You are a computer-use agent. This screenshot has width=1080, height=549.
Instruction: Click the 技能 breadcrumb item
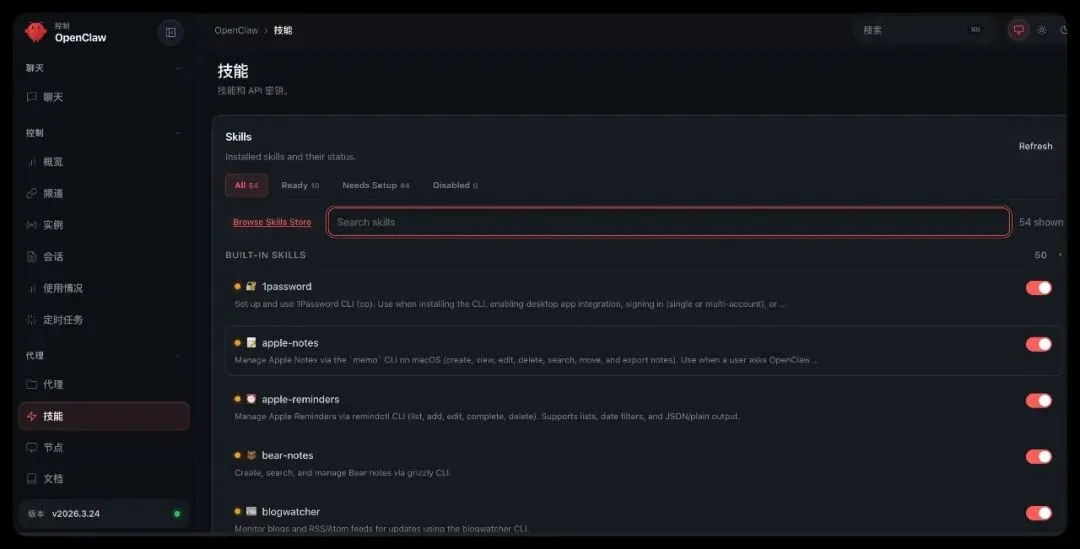pyautogui.click(x=283, y=30)
